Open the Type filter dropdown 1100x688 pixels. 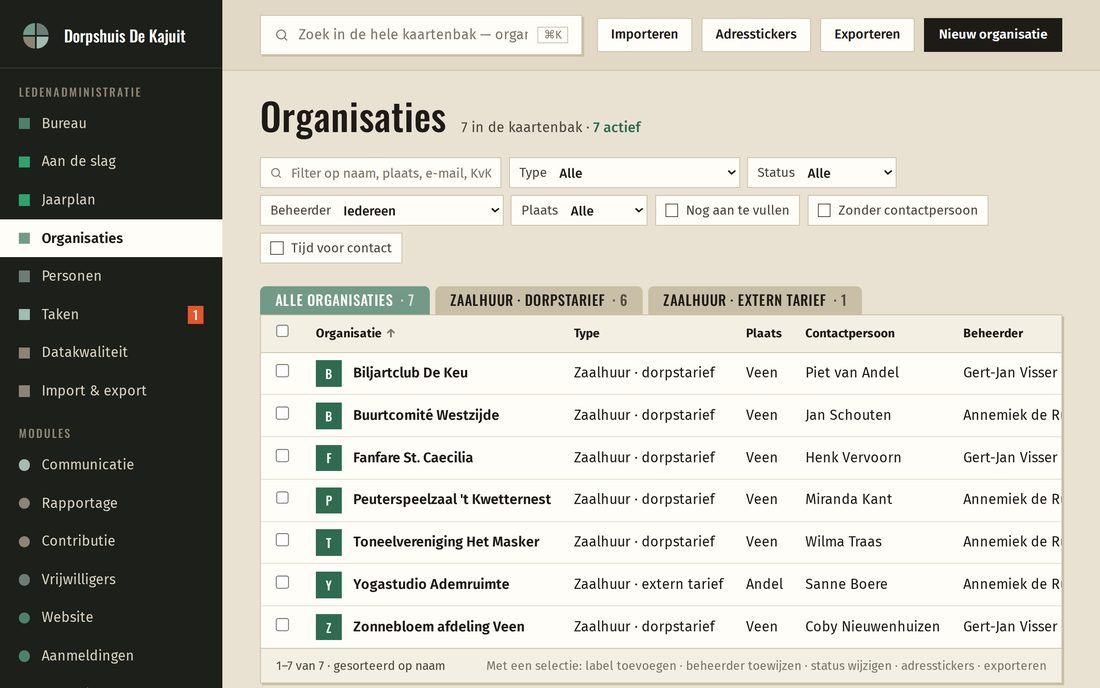click(x=624, y=173)
